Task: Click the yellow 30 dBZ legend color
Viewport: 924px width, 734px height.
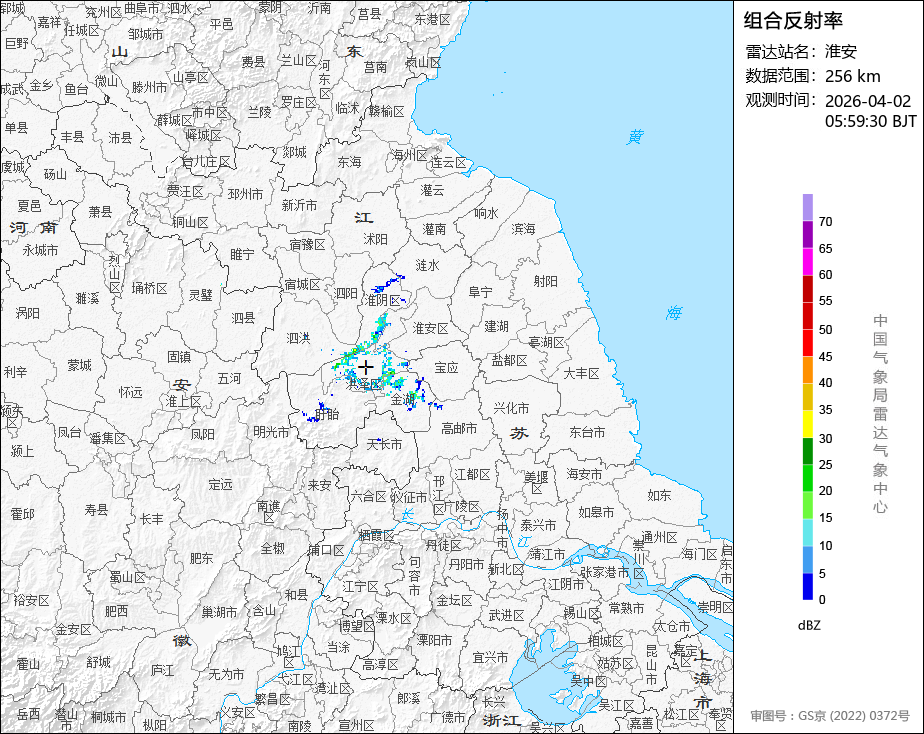Action: [807, 424]
